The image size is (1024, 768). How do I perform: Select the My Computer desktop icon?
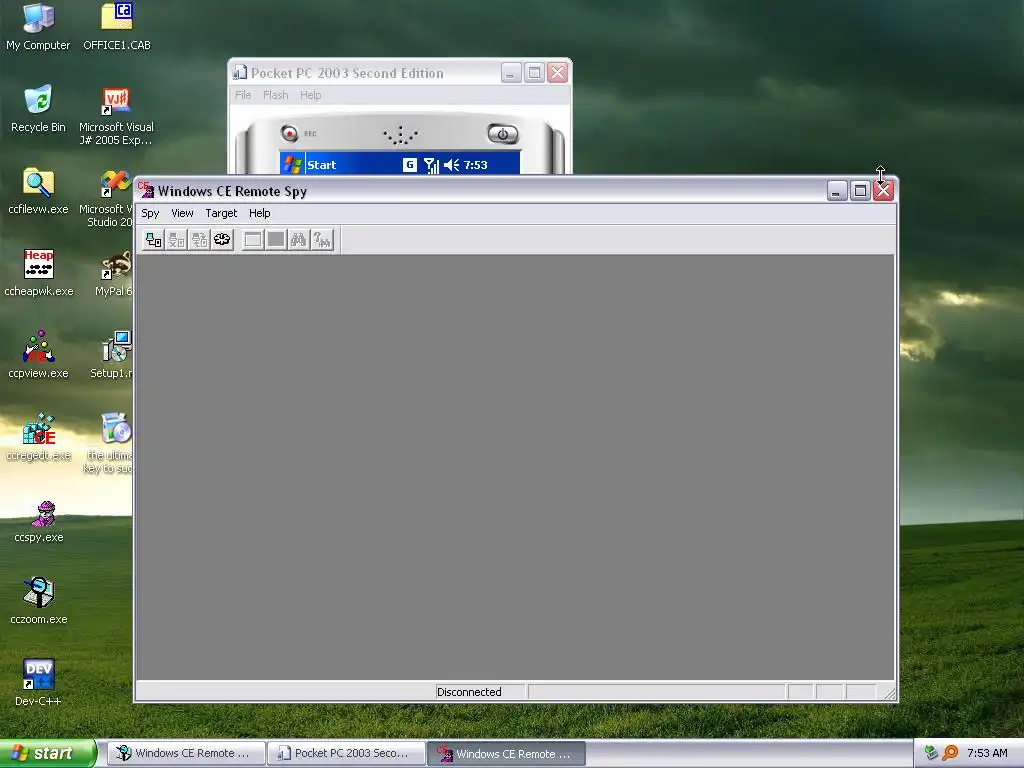click(38, 27)
